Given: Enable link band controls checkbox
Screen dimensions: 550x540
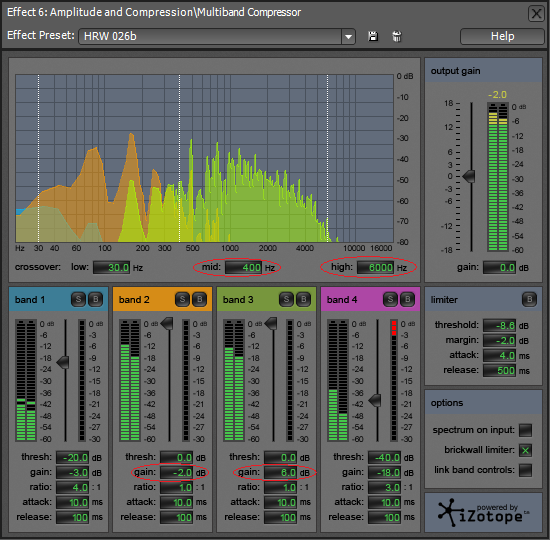Looking at the screenshot, I should tap(525, 470).
